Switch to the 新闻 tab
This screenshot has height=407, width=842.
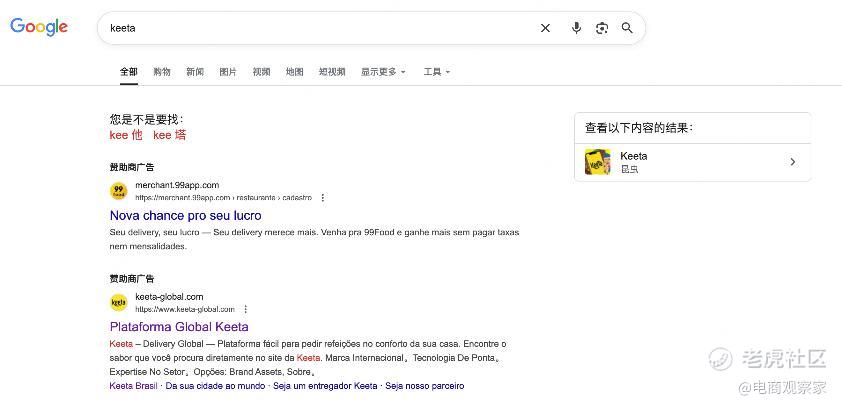coord(195,72)
